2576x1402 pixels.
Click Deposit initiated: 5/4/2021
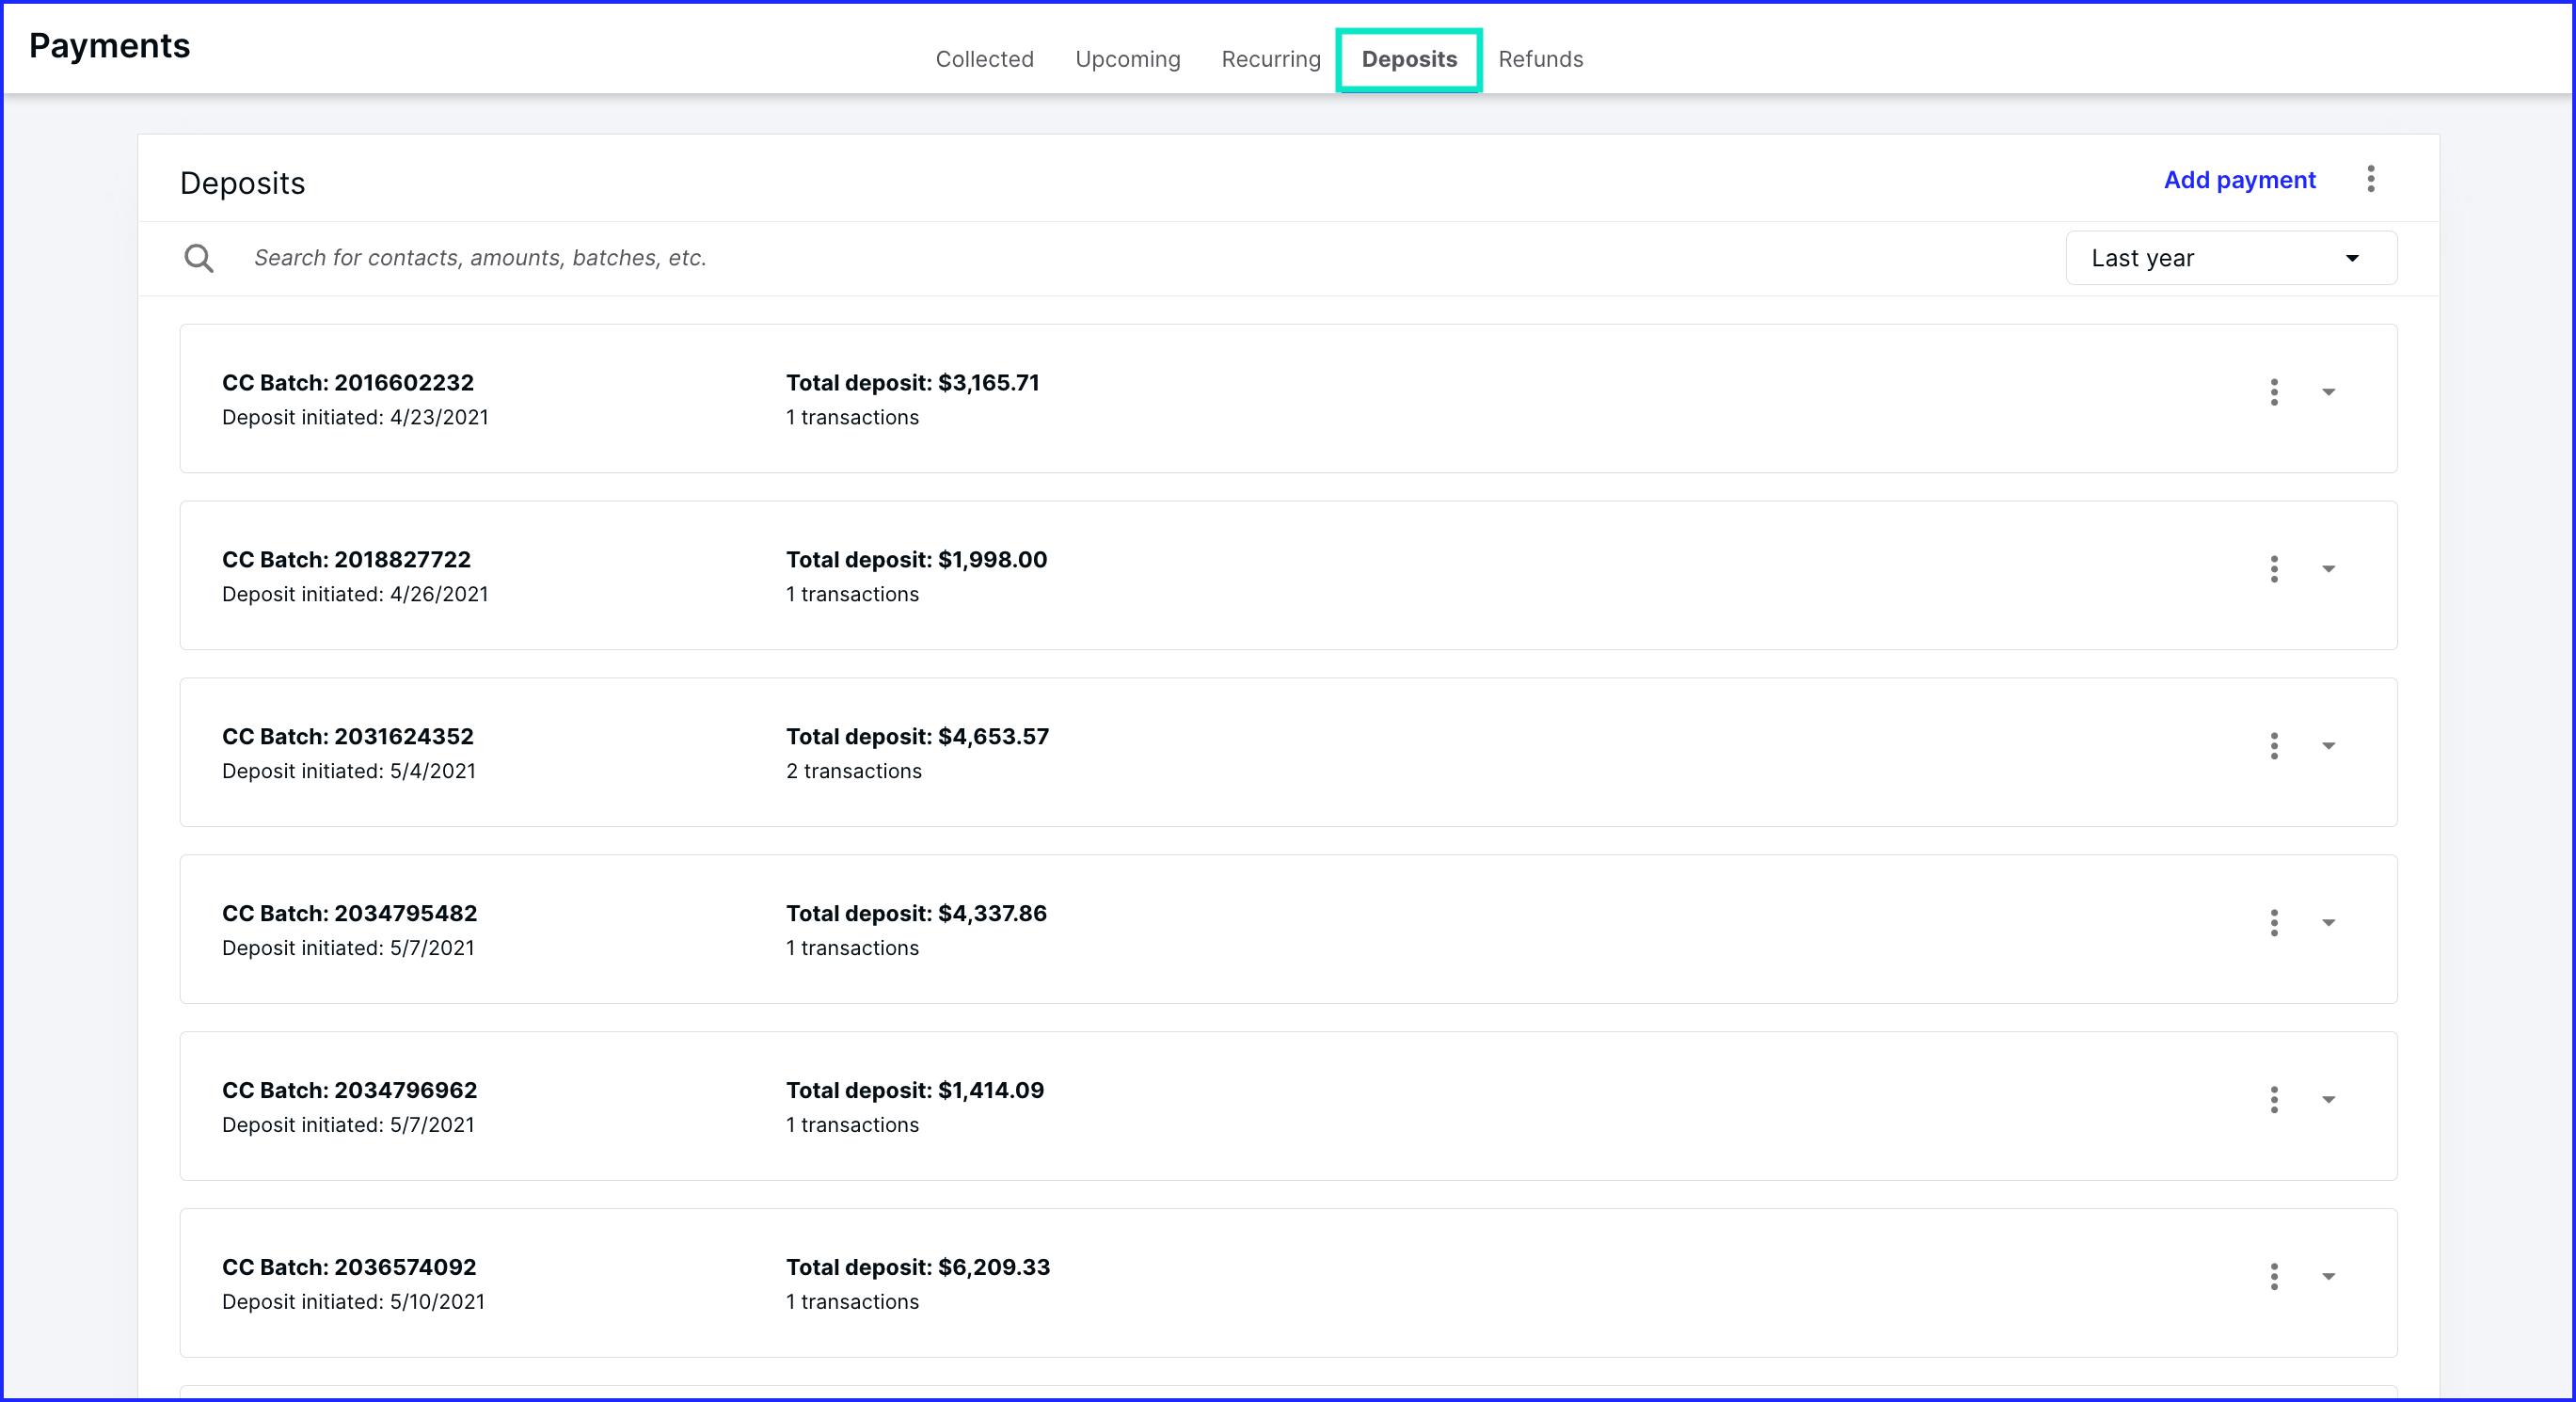(x=349, y=772)
